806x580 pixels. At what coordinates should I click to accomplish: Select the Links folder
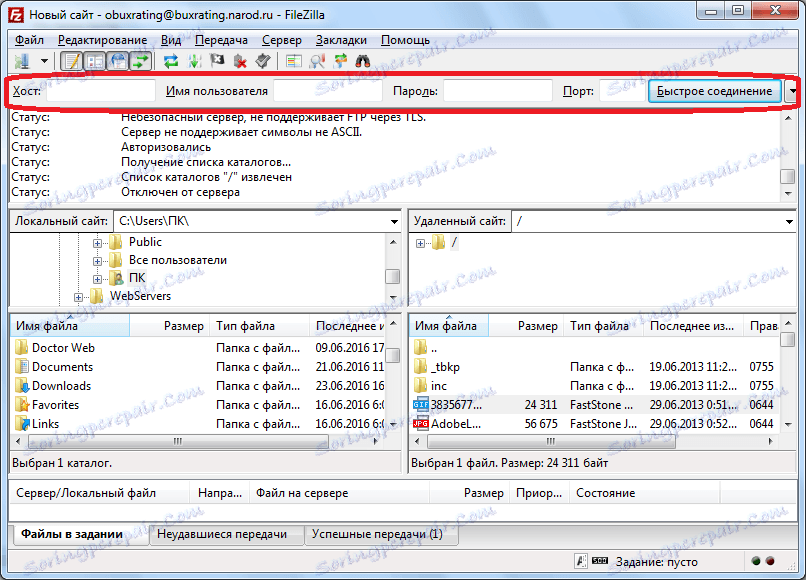[45, 424]
